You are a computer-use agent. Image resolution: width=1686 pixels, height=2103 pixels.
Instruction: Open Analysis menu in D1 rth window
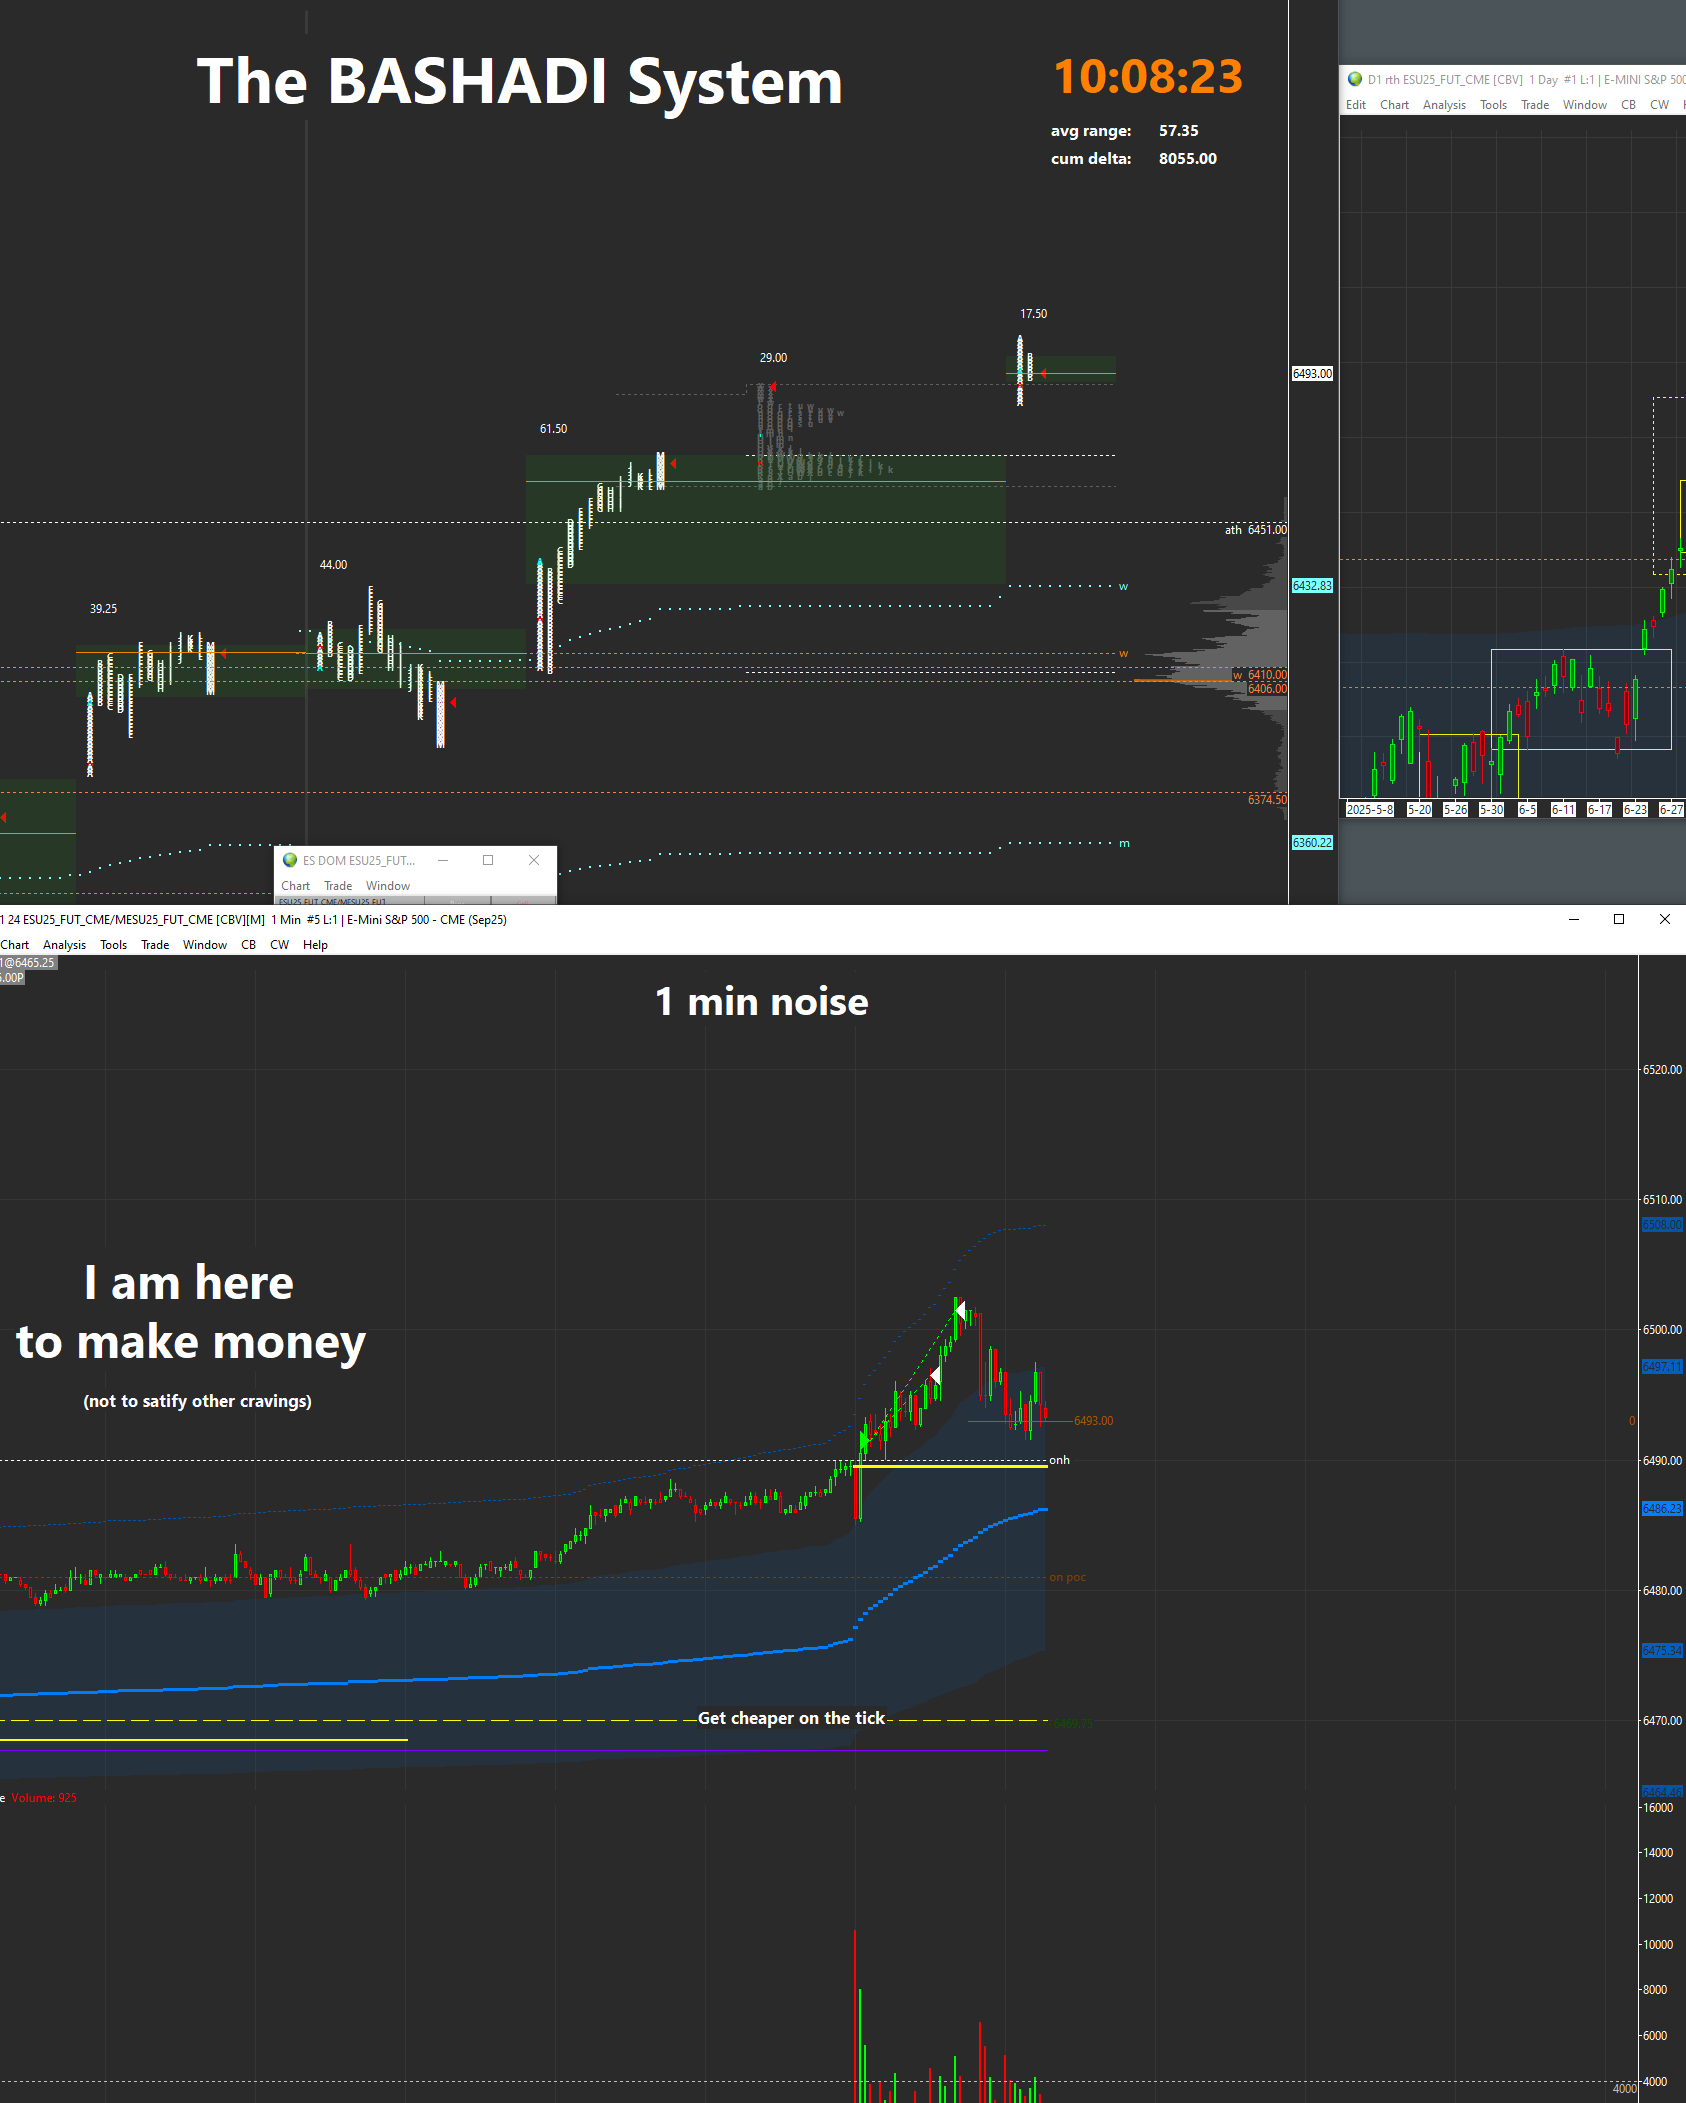(x=1444, y=105)
